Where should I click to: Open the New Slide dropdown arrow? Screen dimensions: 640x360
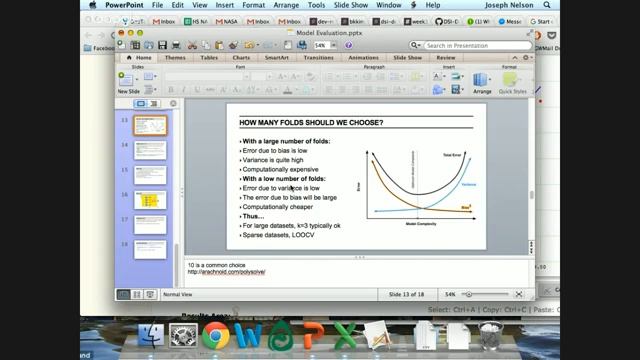(x=137, y=79)
